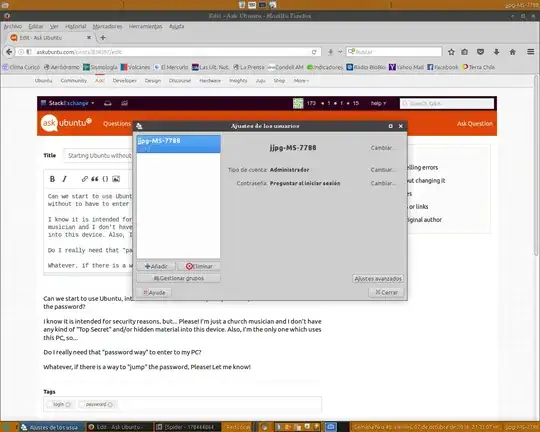The height and width of the screenshot is (432, 540).
Task: Open the Firefox hamburger menu
Action: click(530, 52)
